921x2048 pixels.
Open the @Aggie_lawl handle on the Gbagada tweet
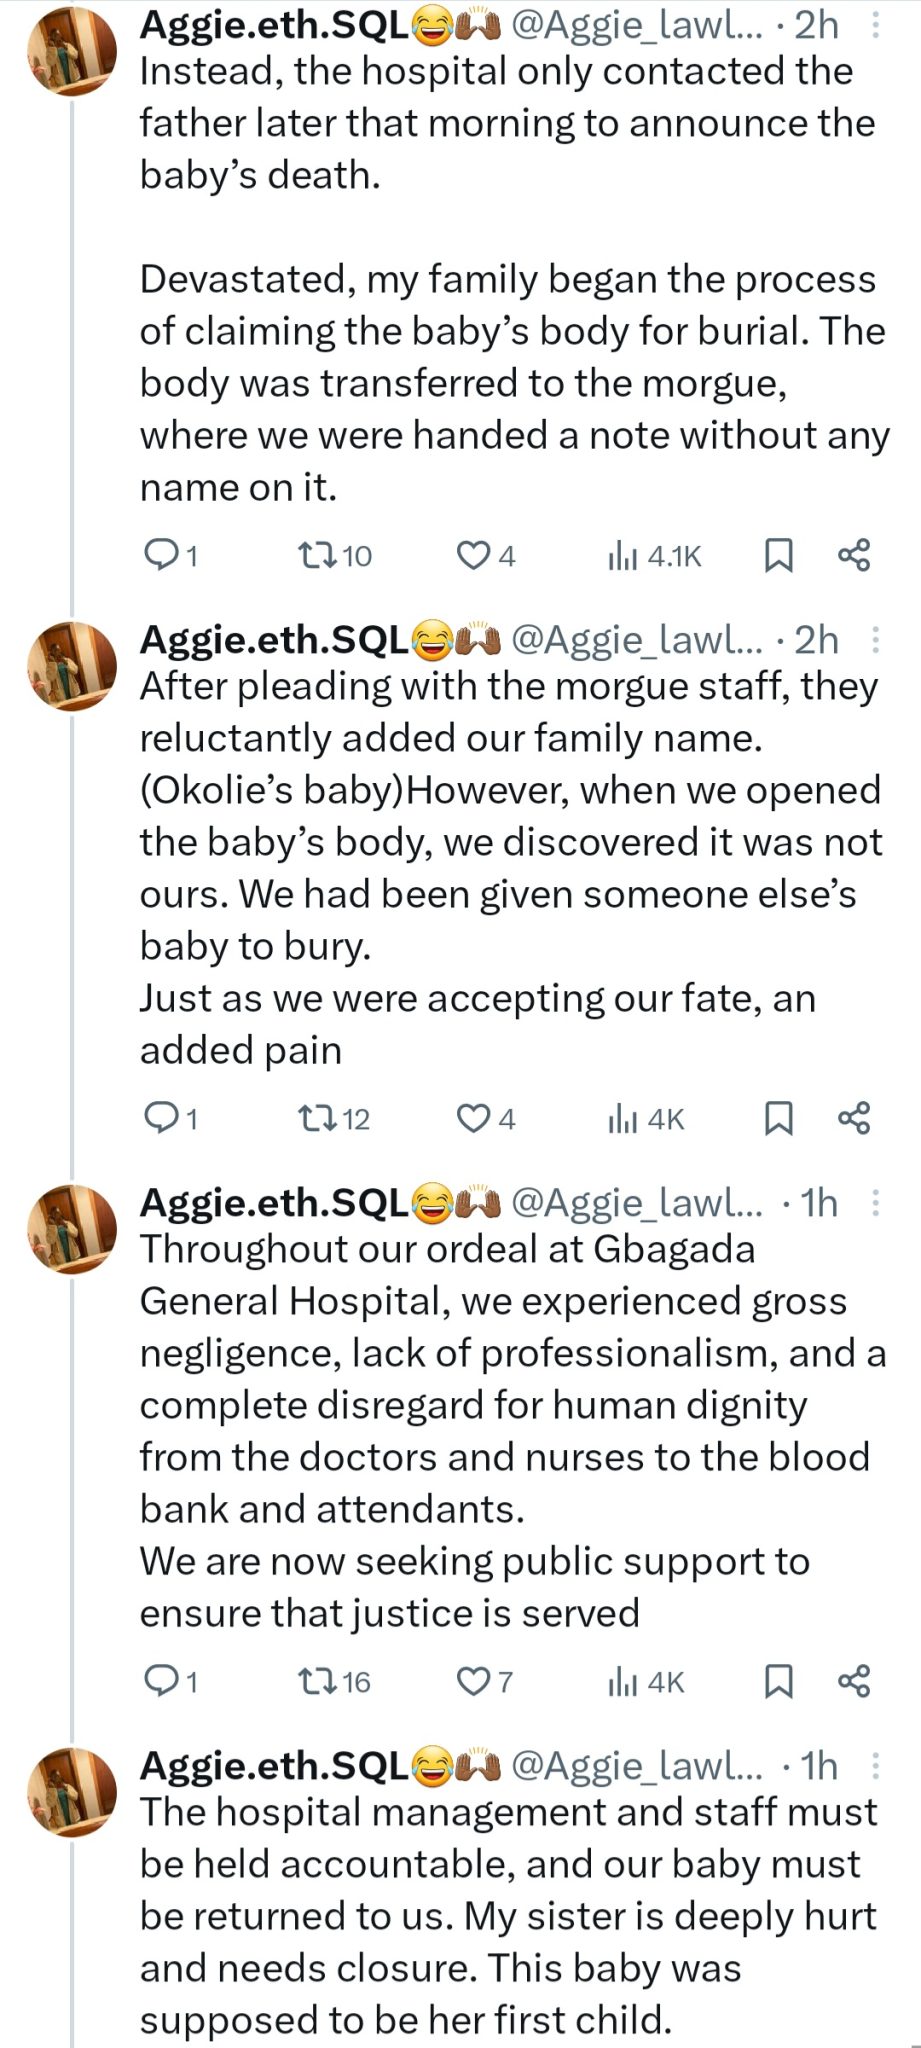(x=636, y=1203)
